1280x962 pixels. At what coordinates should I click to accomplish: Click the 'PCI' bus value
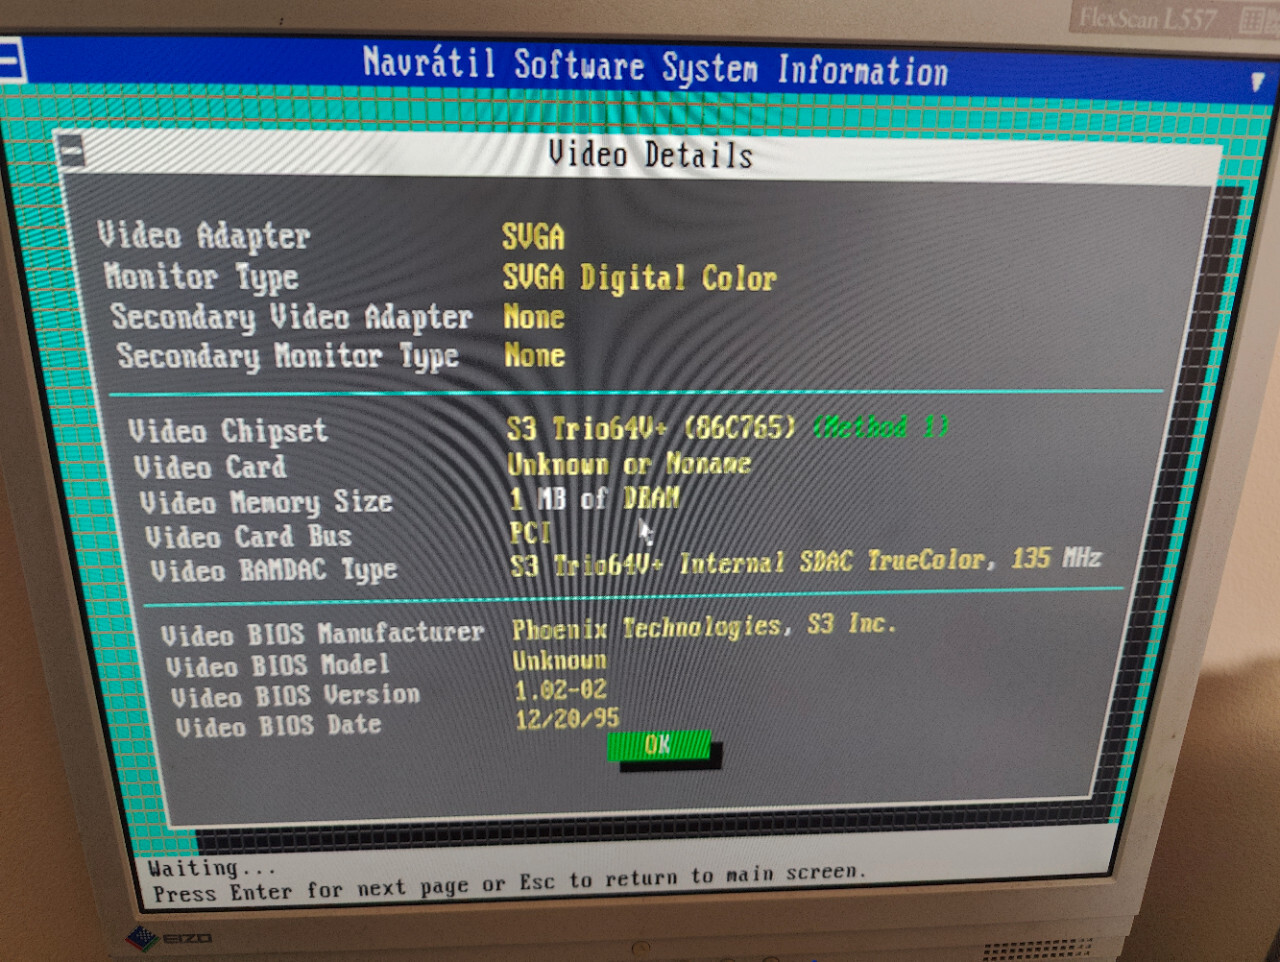(531, 533)
